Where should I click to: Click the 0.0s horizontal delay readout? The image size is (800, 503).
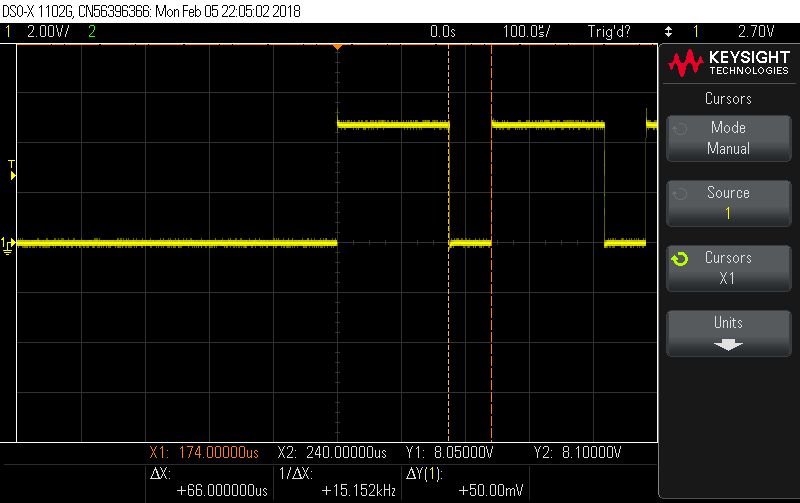click(442, 32)
